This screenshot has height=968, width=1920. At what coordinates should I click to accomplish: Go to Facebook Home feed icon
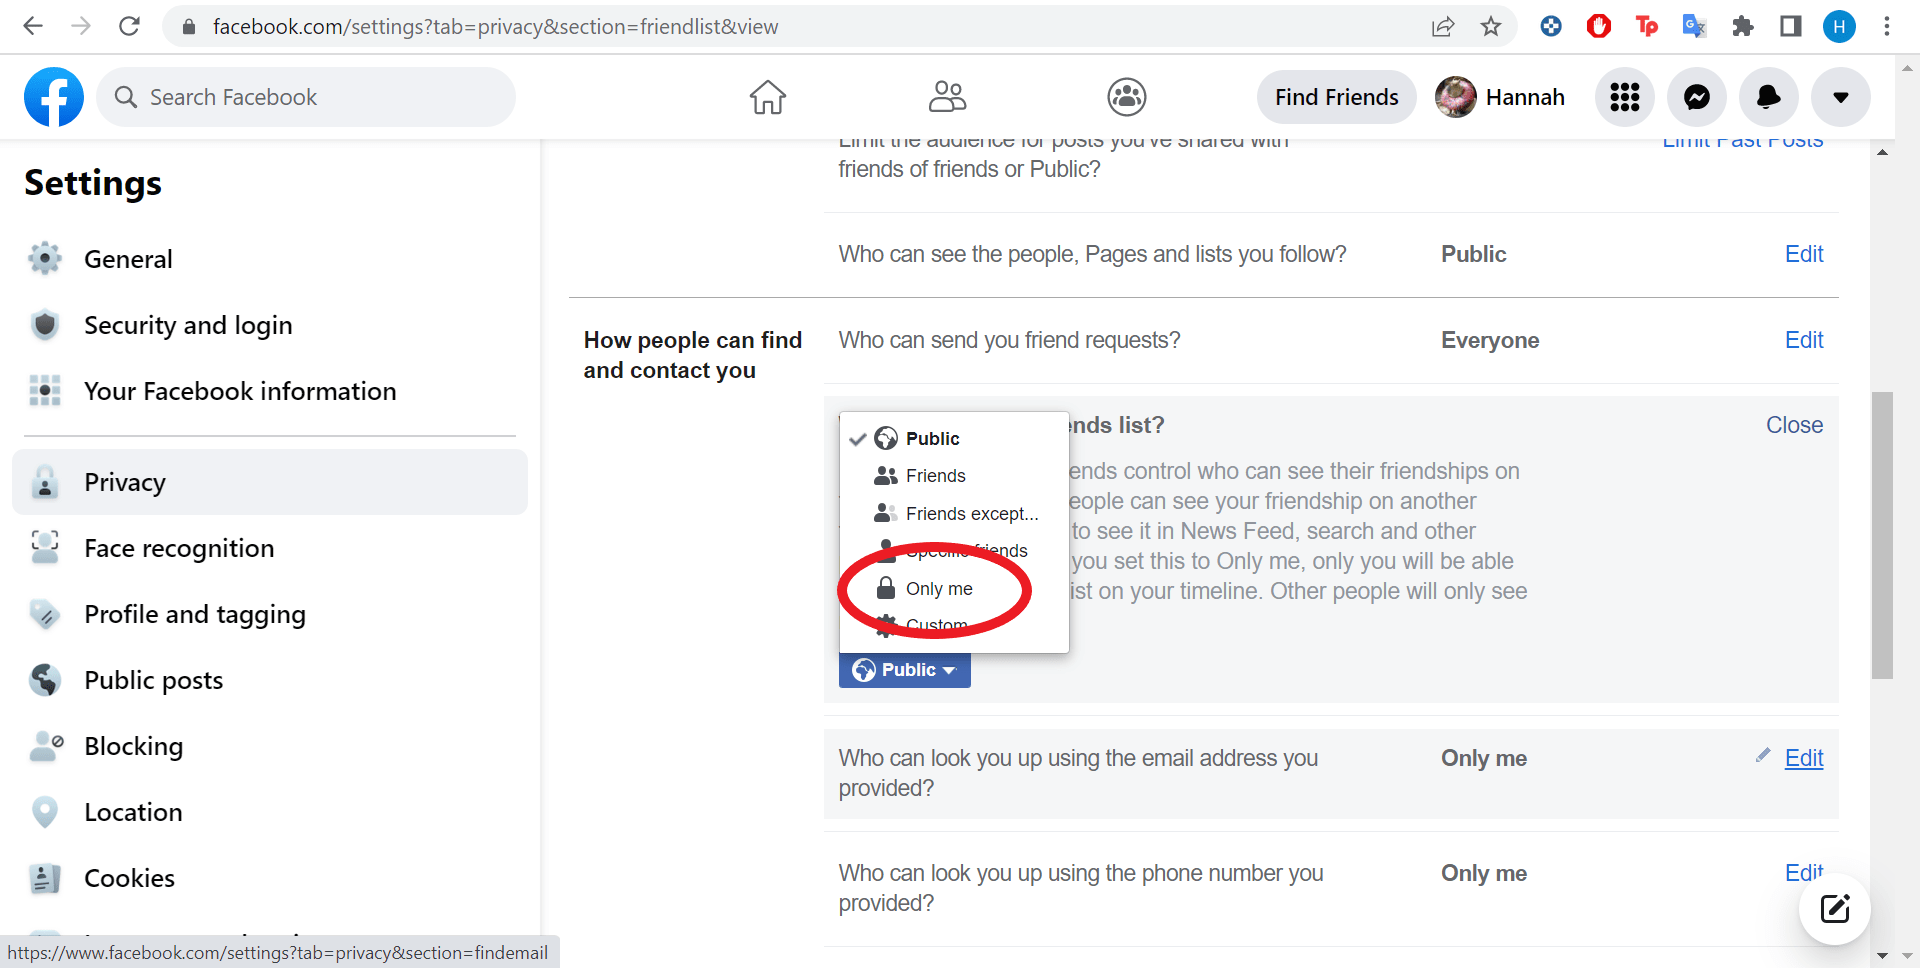(x=768, y=97)
